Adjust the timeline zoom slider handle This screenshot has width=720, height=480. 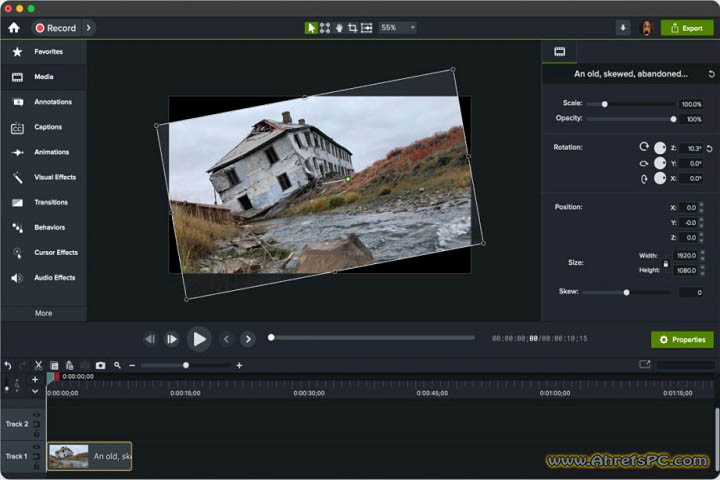(186, 366)
